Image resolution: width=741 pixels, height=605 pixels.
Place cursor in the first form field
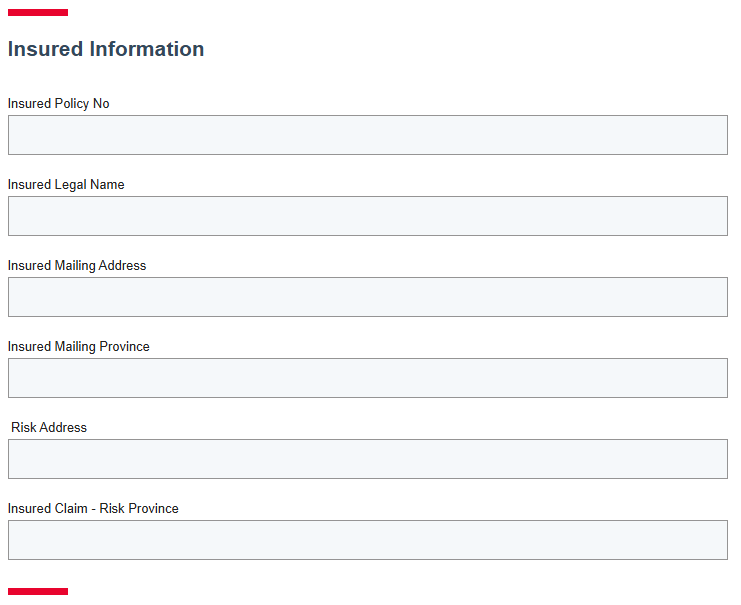367,135
